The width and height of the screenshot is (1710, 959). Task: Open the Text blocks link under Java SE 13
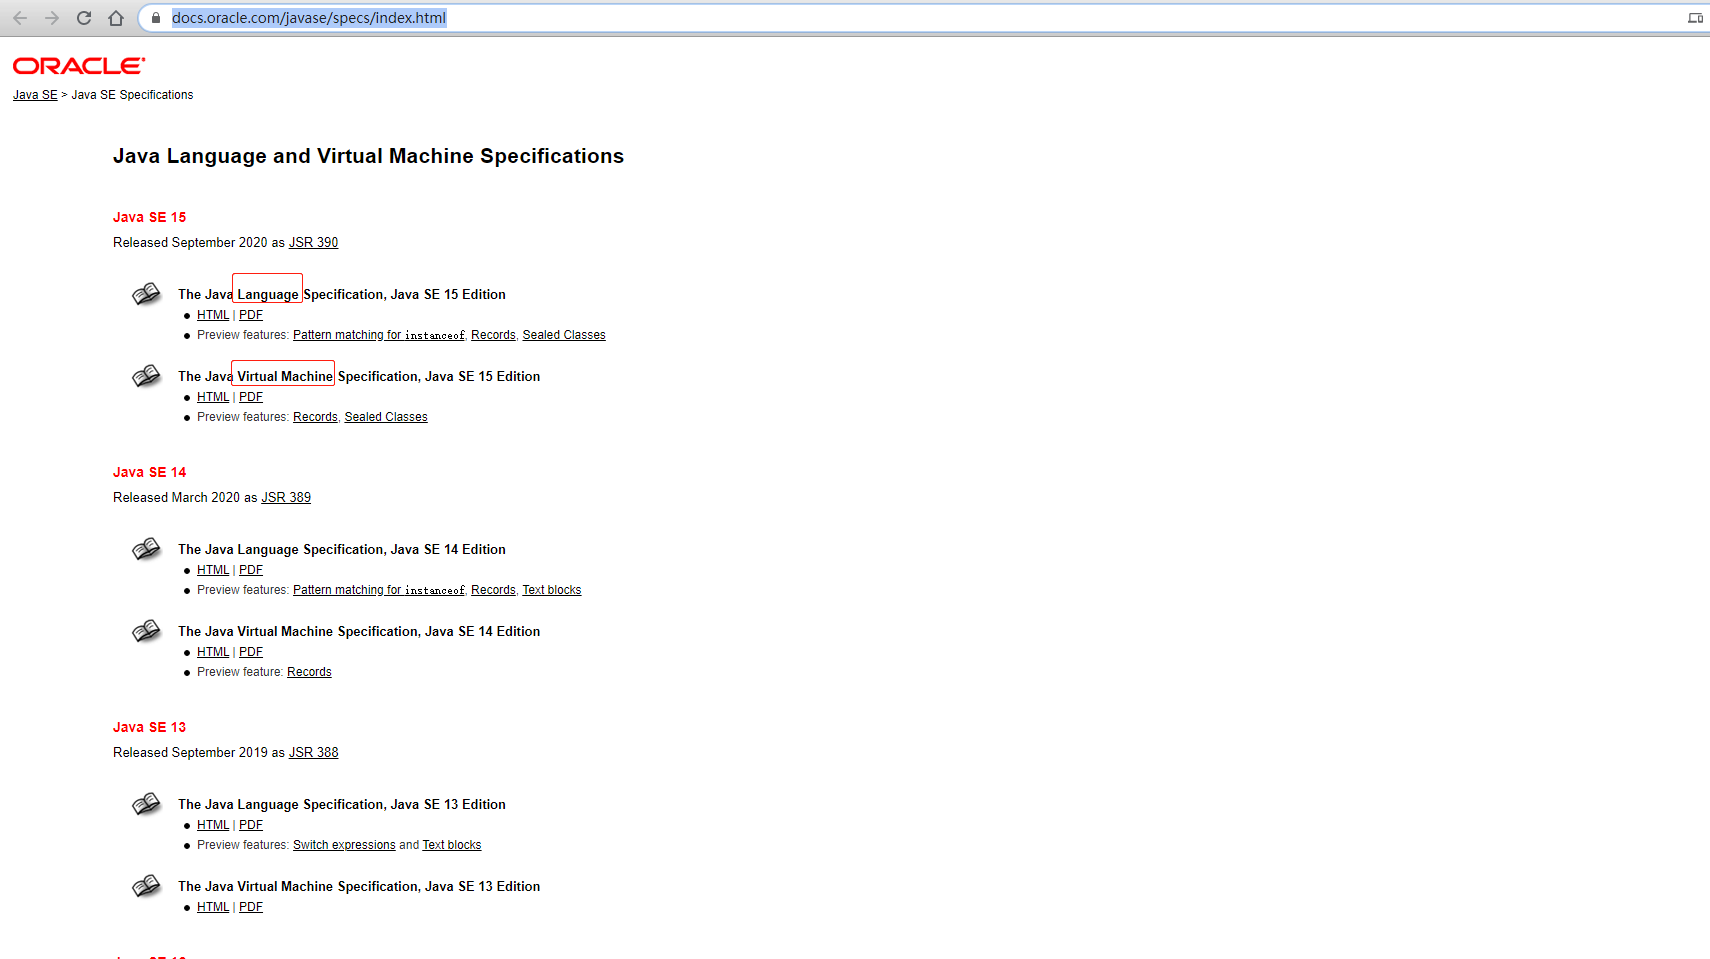click(x=452, y=845)
